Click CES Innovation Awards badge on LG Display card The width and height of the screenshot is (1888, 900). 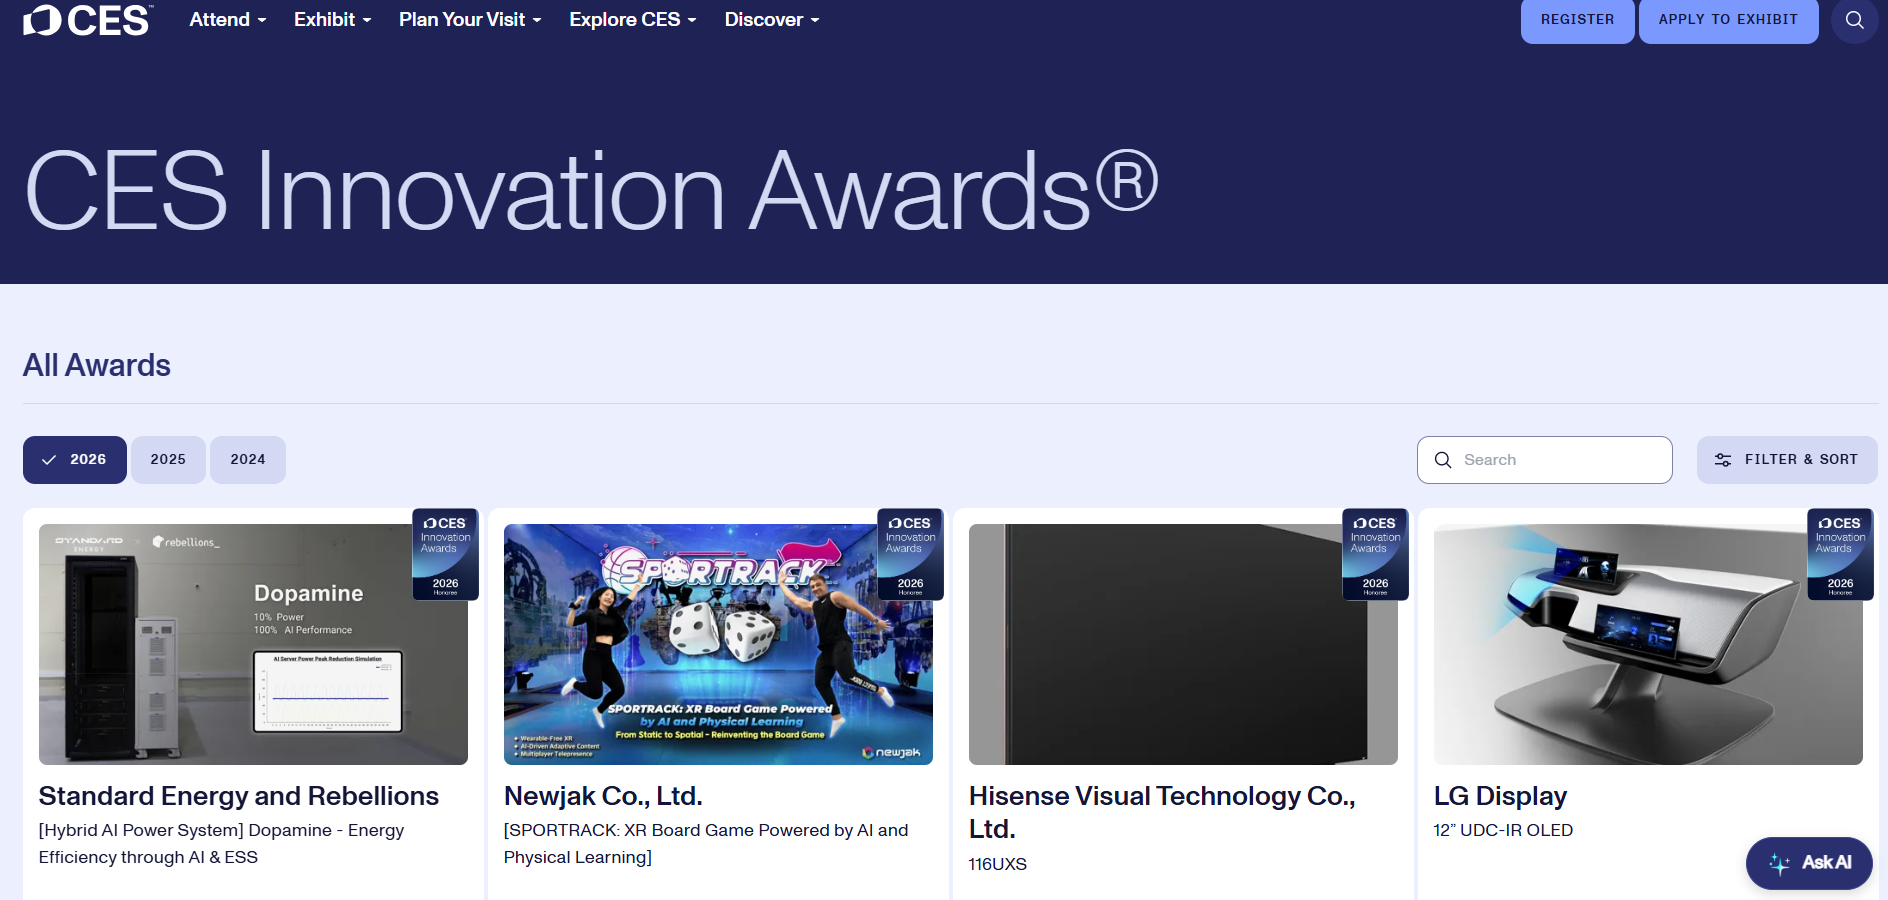1840,554
